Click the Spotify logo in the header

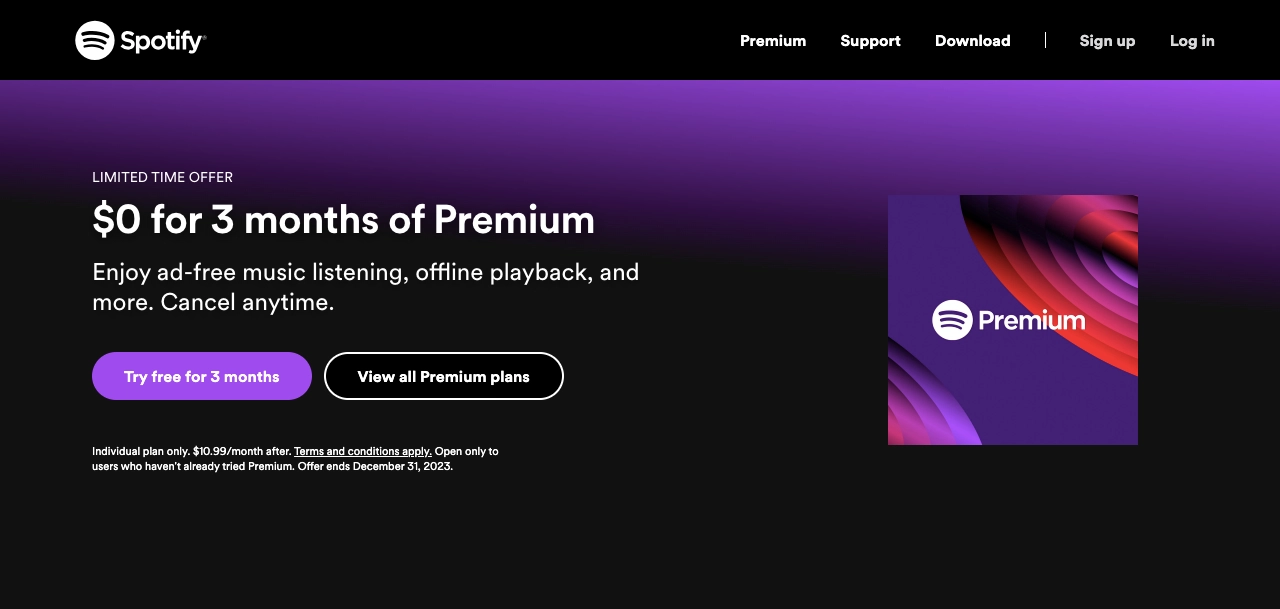[140, 40]
